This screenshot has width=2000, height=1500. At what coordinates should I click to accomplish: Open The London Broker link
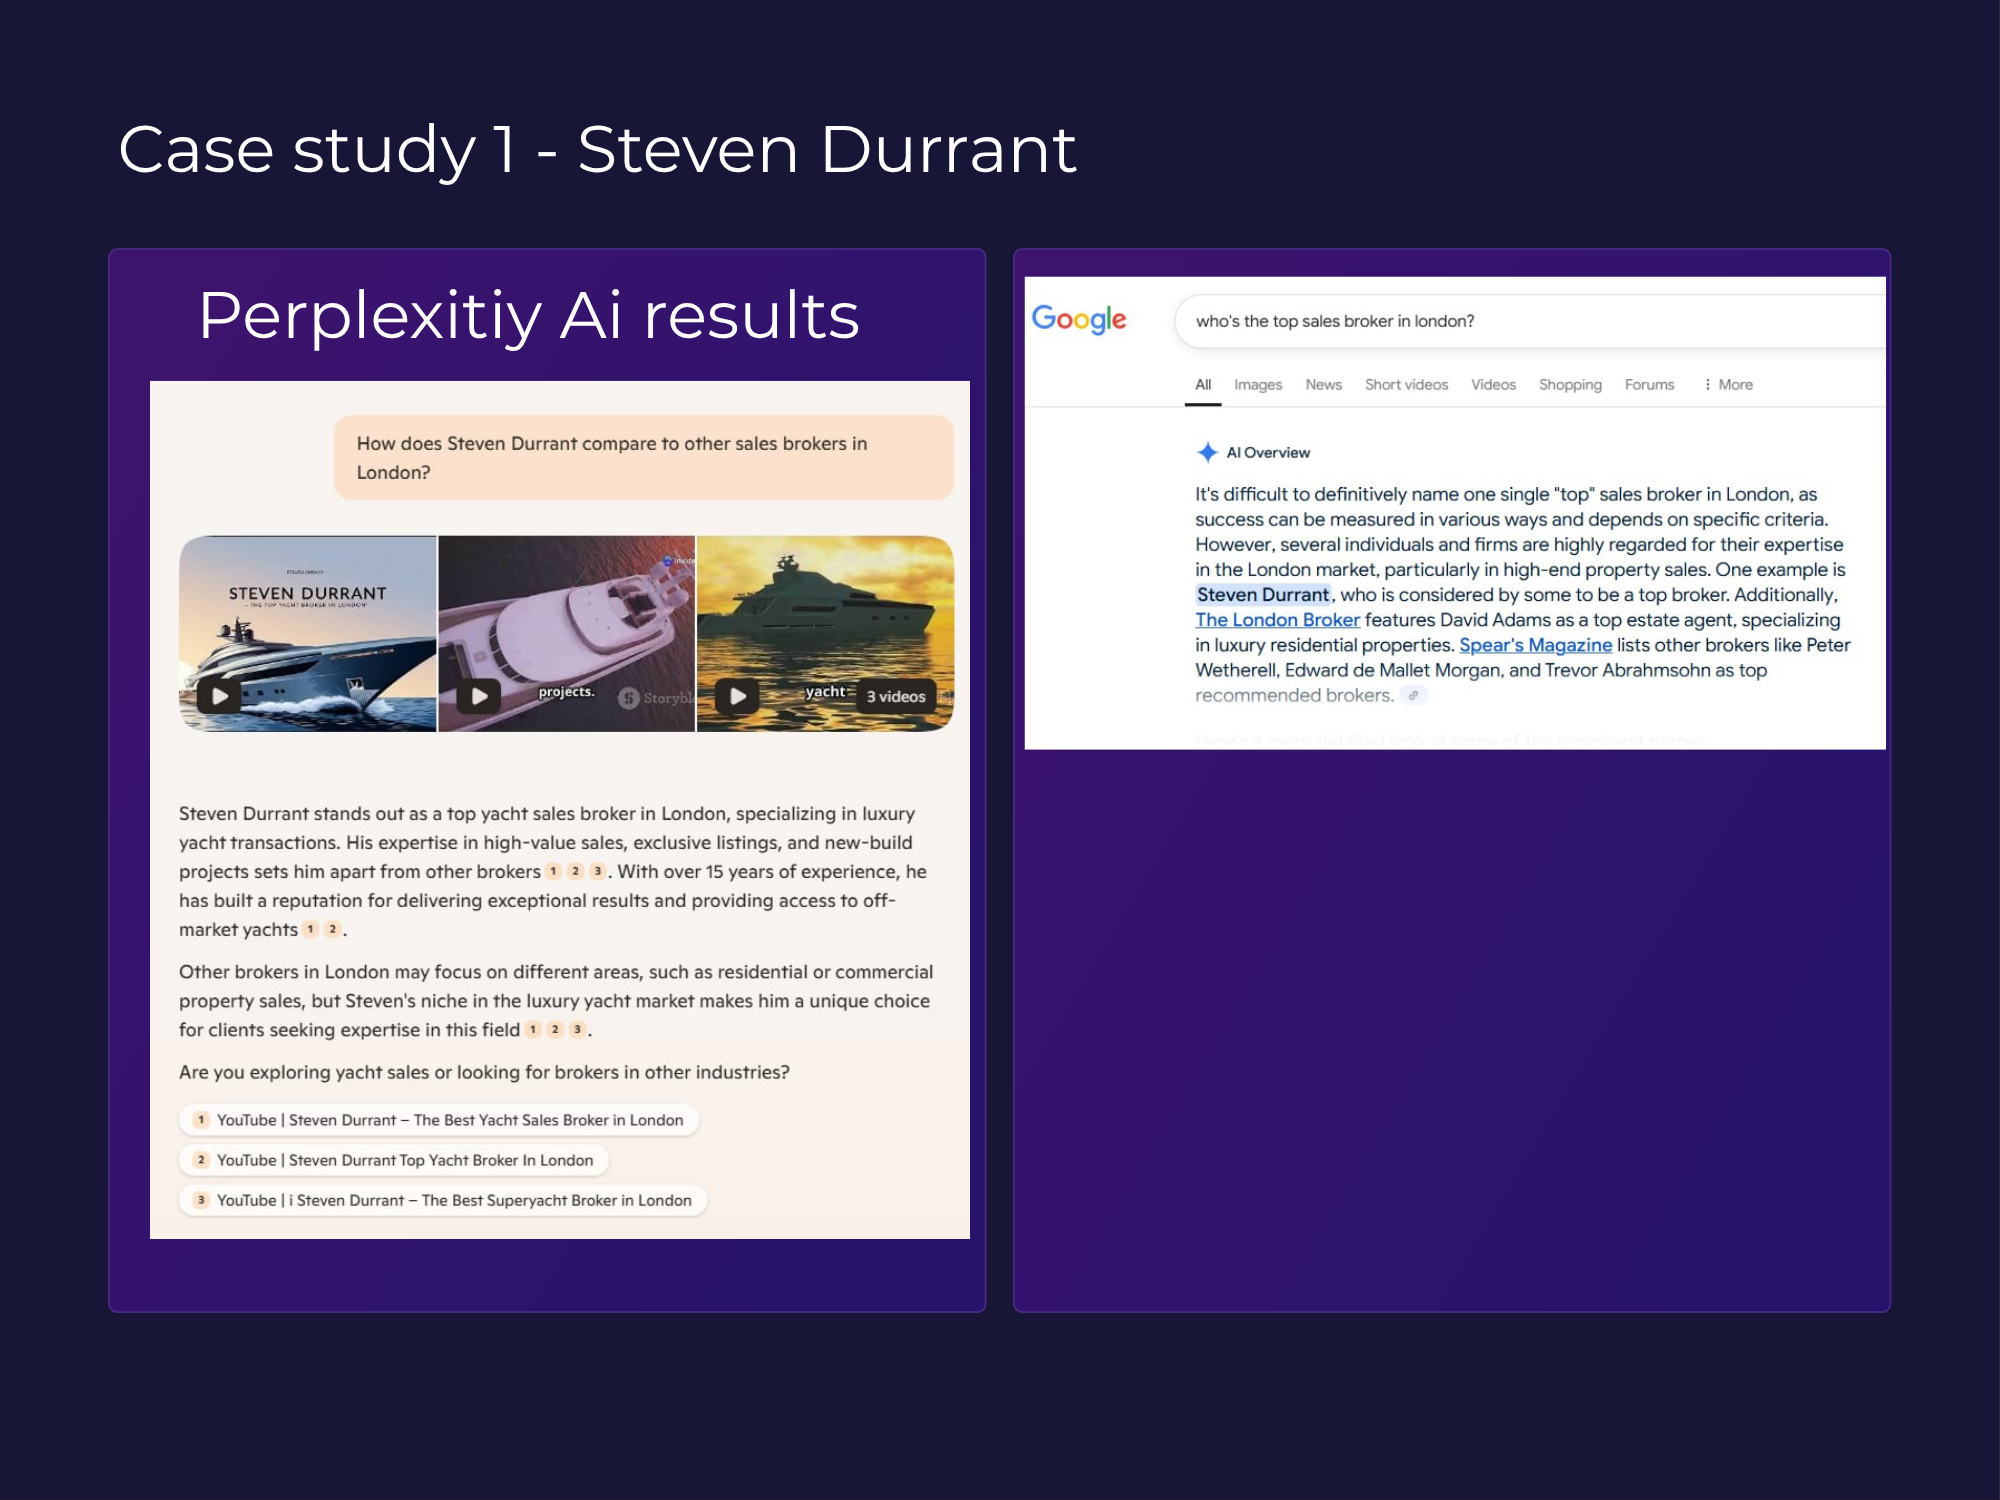1277,620
